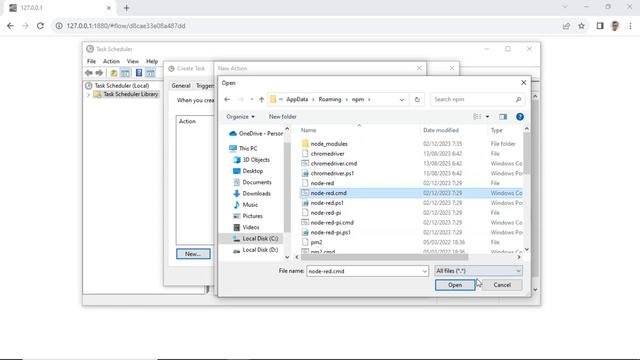The image size is (640, 360).
Task: Click Task Scheduler toolbar forward arrow
Action: [99, 73]
